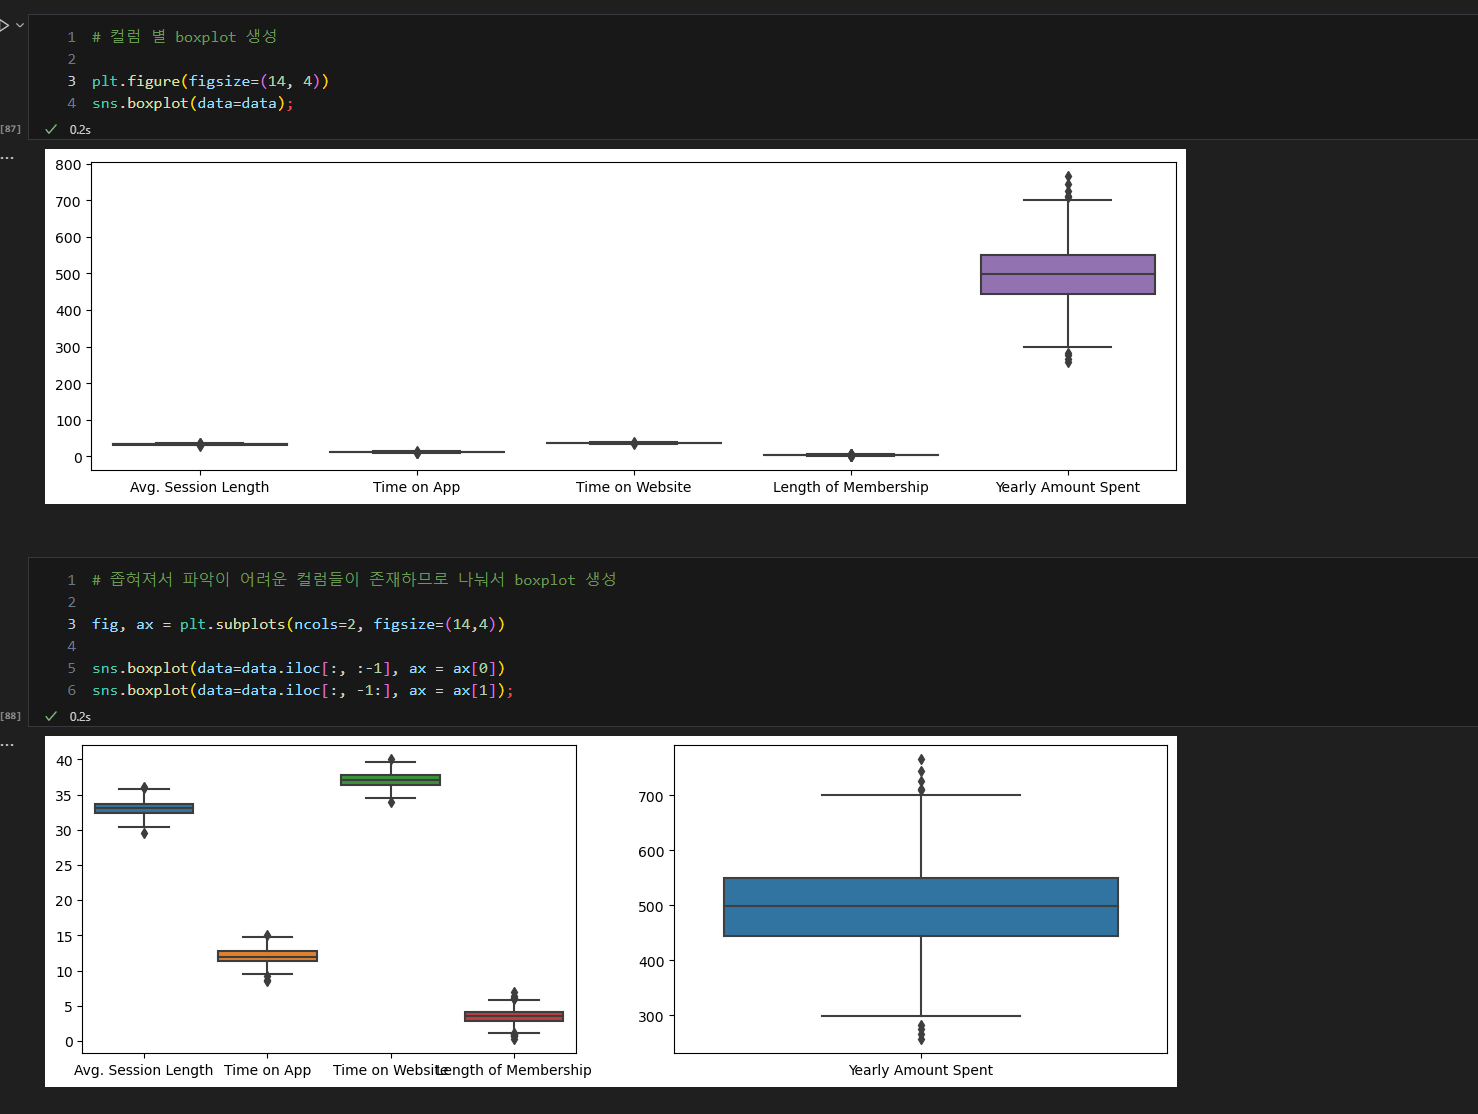This screenshot has width=1478, height=1114.
Task: Click the green Time on Website box
Action: (x=390, y=780)
